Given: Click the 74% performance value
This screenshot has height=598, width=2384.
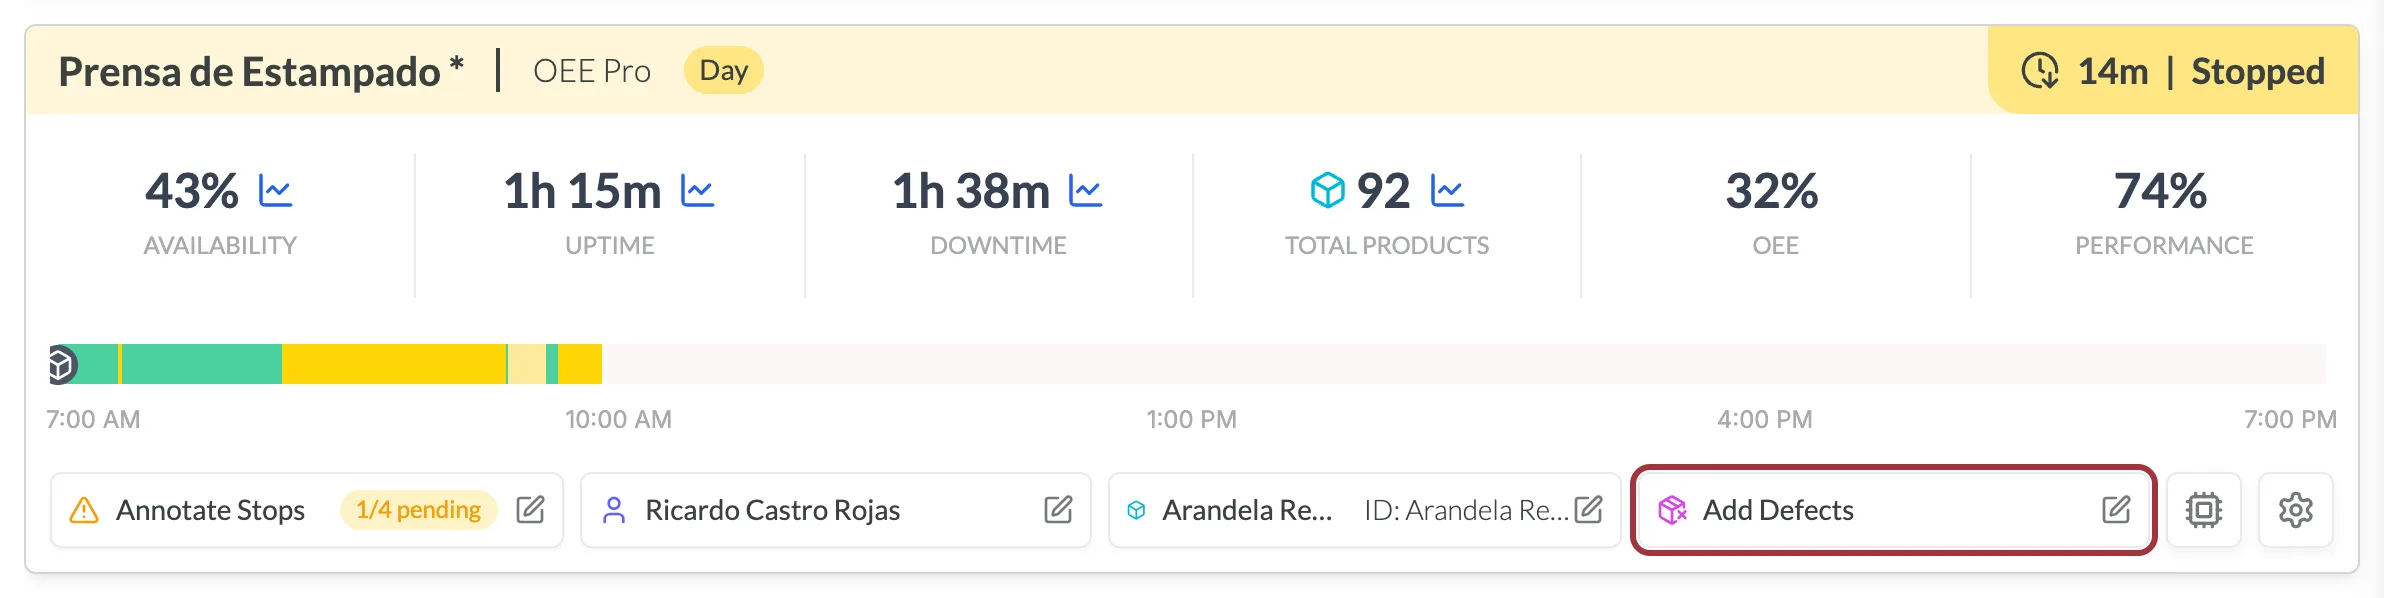Looking at the screenshot, I should (2161, 190).
